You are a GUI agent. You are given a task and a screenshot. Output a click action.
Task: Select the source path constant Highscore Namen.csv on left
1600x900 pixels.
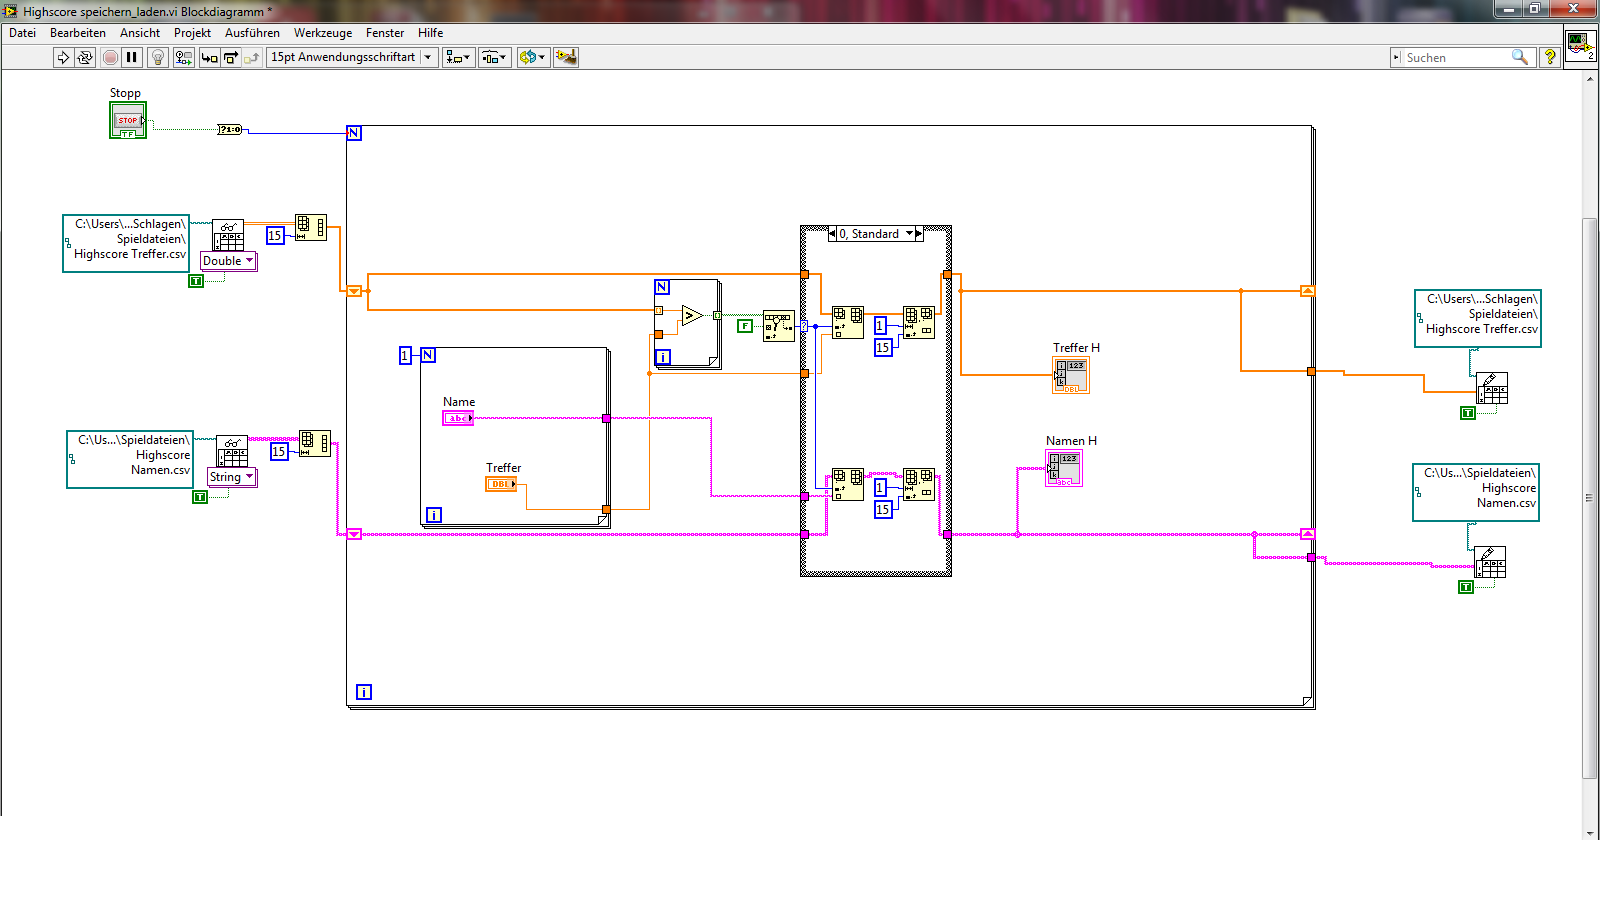pyautogui.click(x=130, y=459)
